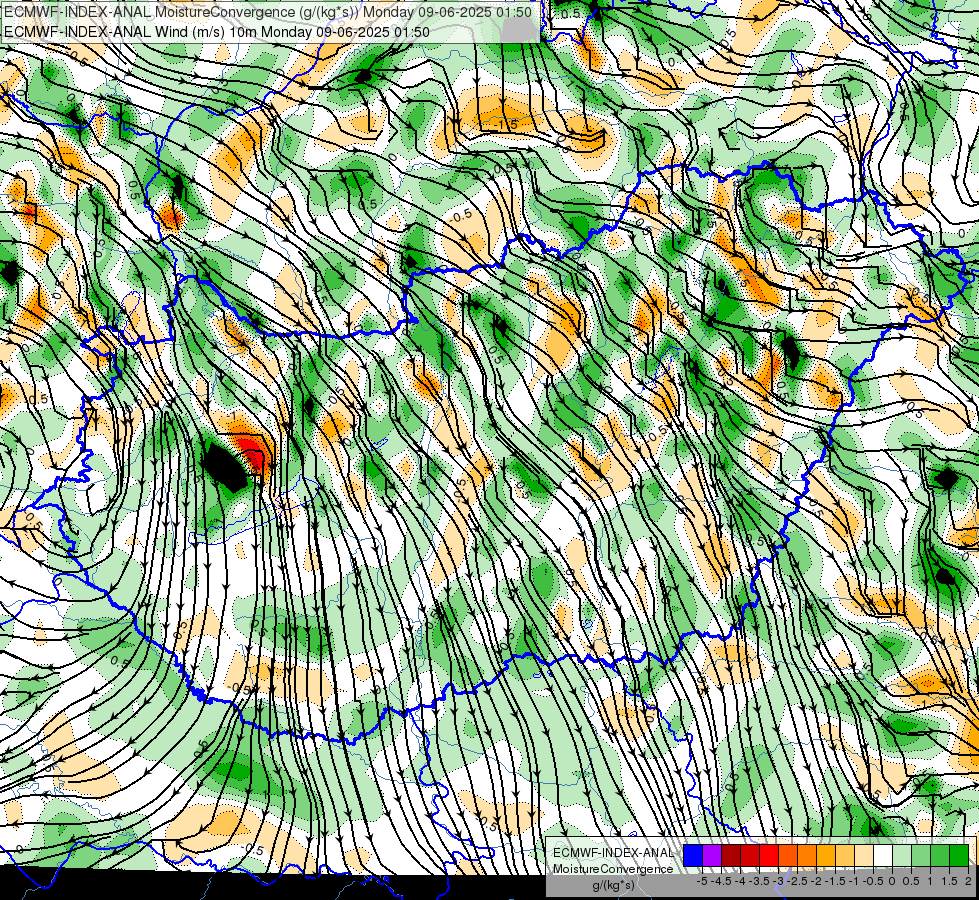Select the maroon swatch between -4.5 and -4
This screenshot has height=900, width=979.
tap(731, 855)
